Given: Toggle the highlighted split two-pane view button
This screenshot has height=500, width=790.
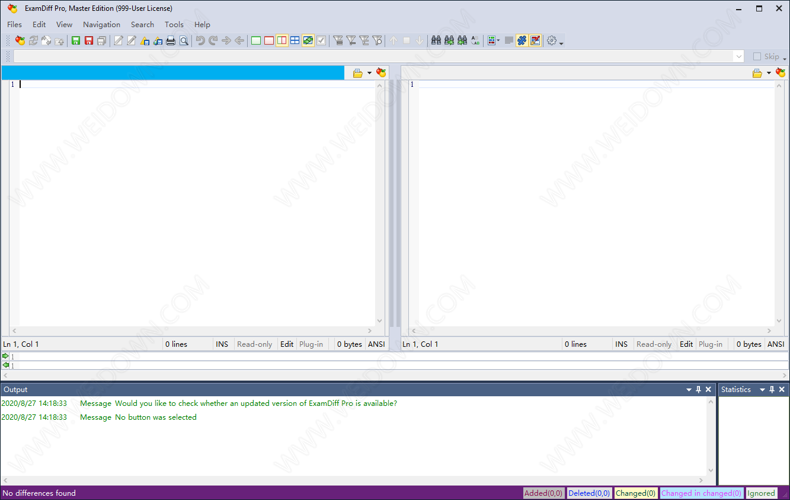Looking at the screenshot, I should [282, 41].
